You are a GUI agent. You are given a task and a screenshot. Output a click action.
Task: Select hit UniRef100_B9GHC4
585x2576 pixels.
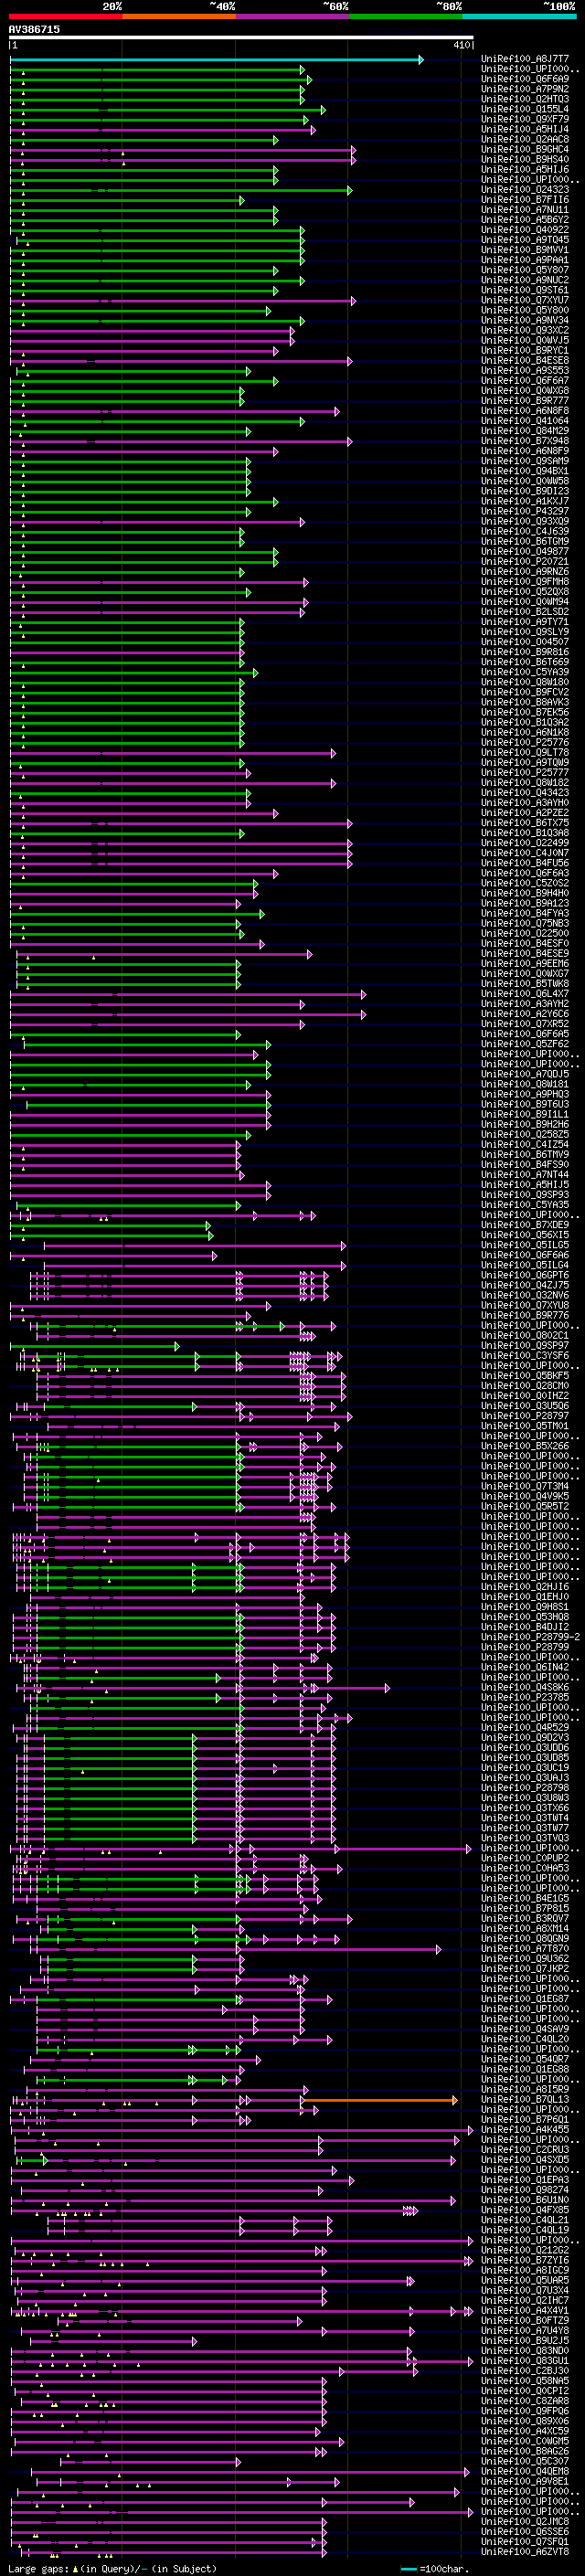(525, 149)
